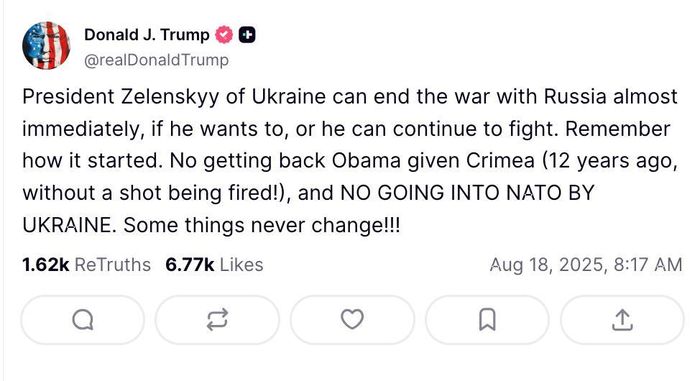Click the phrase "NO GOING INTO NATO BY"
The image size is (700, 381).
point(467,193)
